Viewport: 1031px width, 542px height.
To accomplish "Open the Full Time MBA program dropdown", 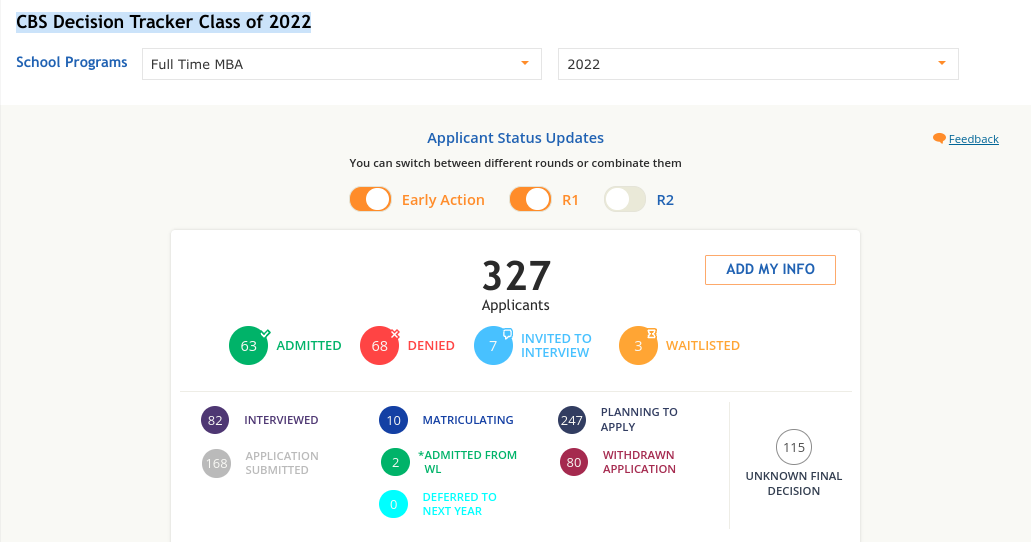I will [x=342, y=64].
